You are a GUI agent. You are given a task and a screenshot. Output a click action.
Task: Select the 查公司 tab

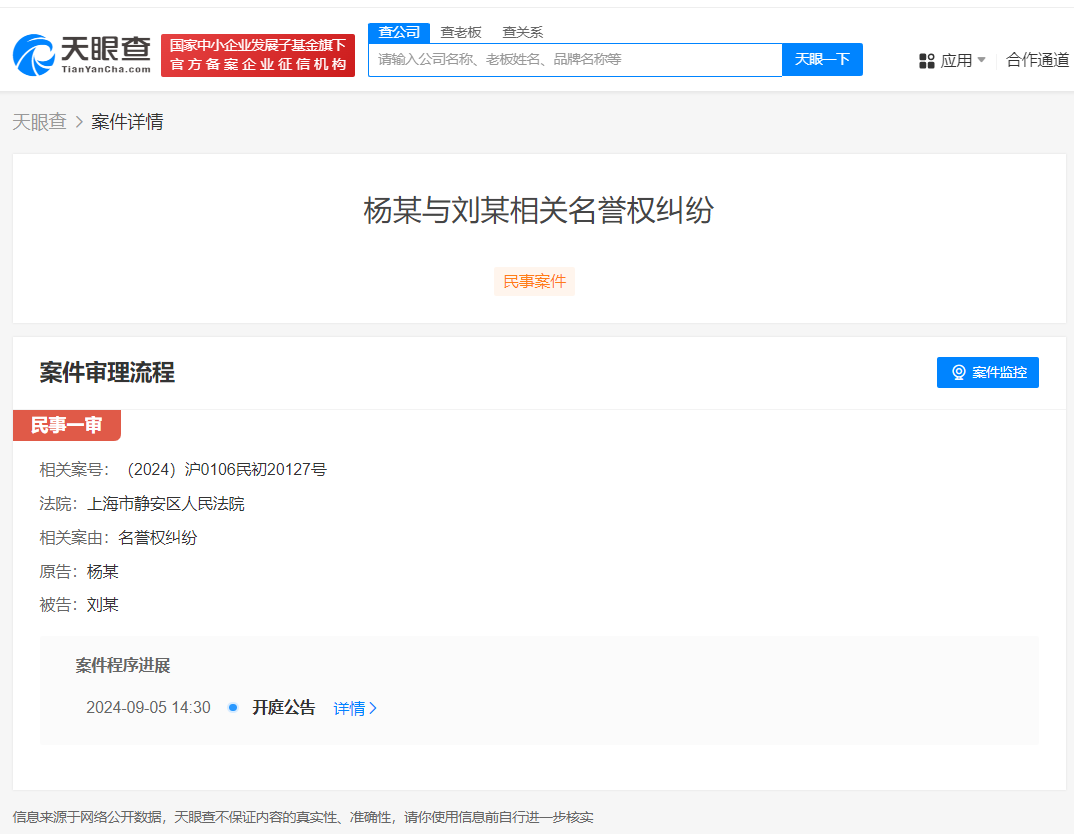point(399,32)
